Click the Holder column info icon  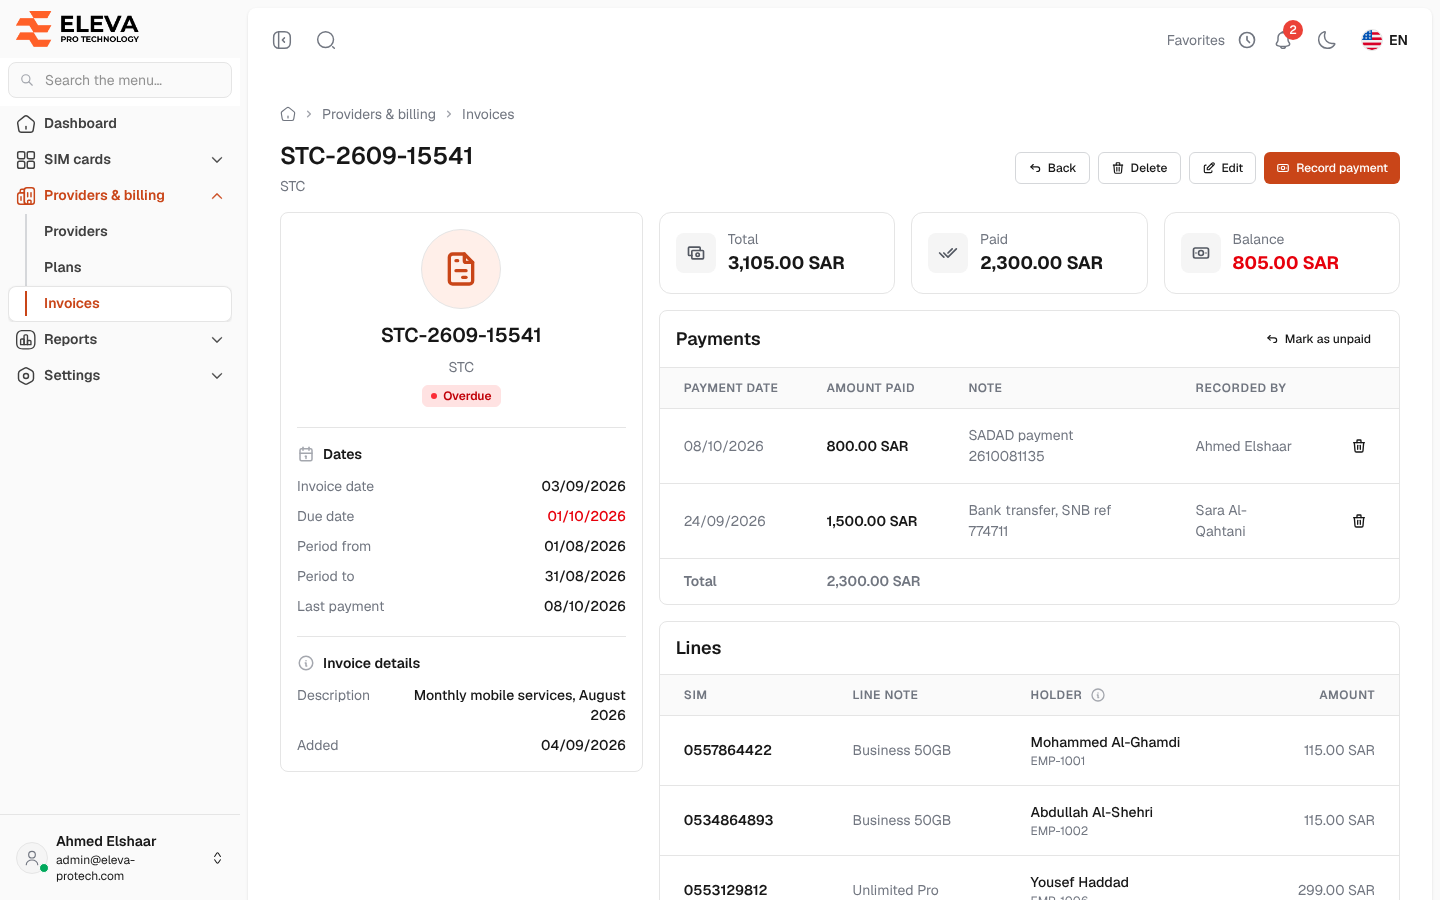point(1098,695)
